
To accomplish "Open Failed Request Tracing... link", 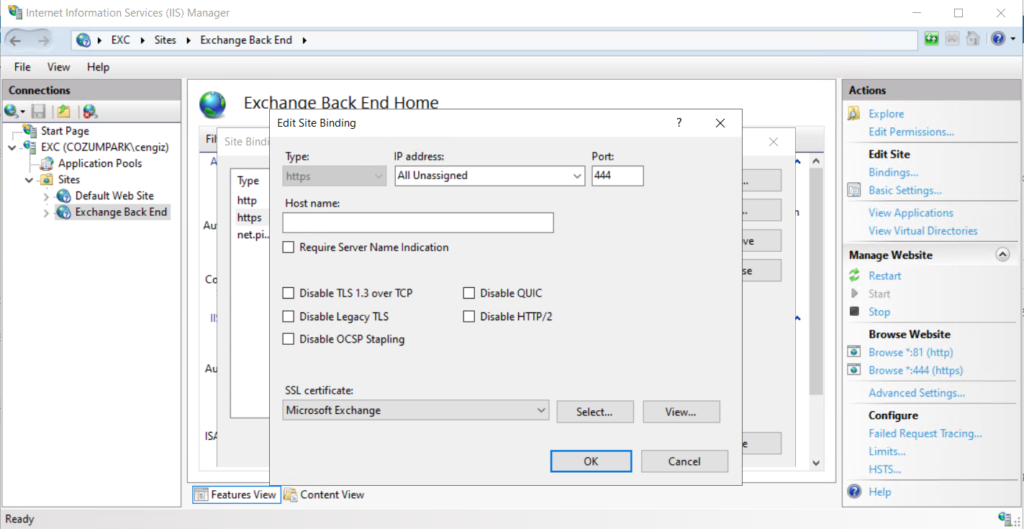I will click(x=925, y=433).
